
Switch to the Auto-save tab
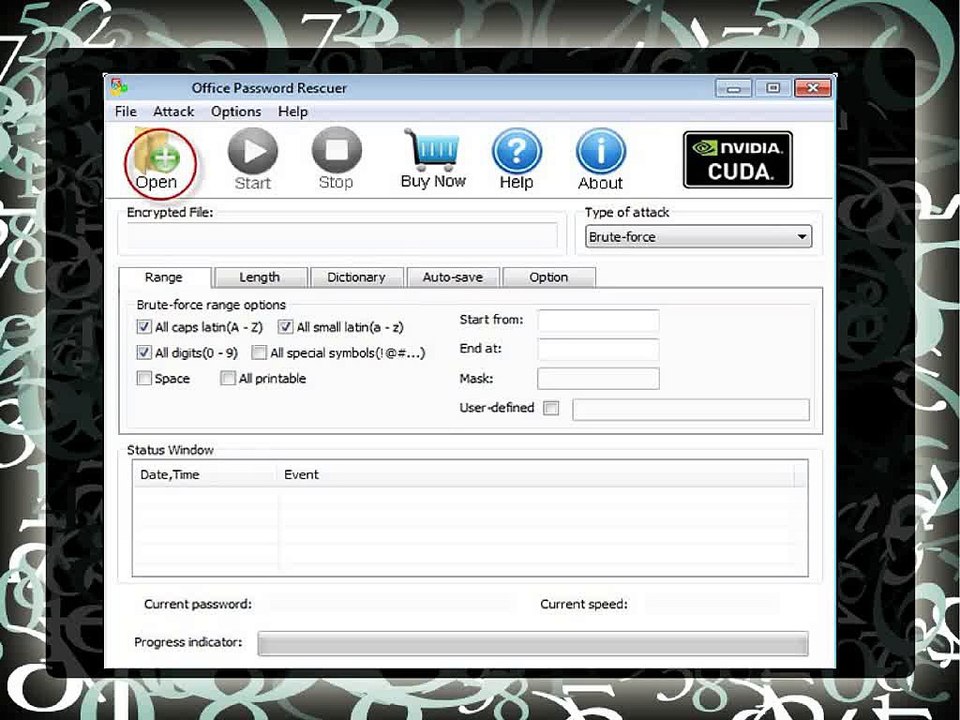click(x=453, y=277)
